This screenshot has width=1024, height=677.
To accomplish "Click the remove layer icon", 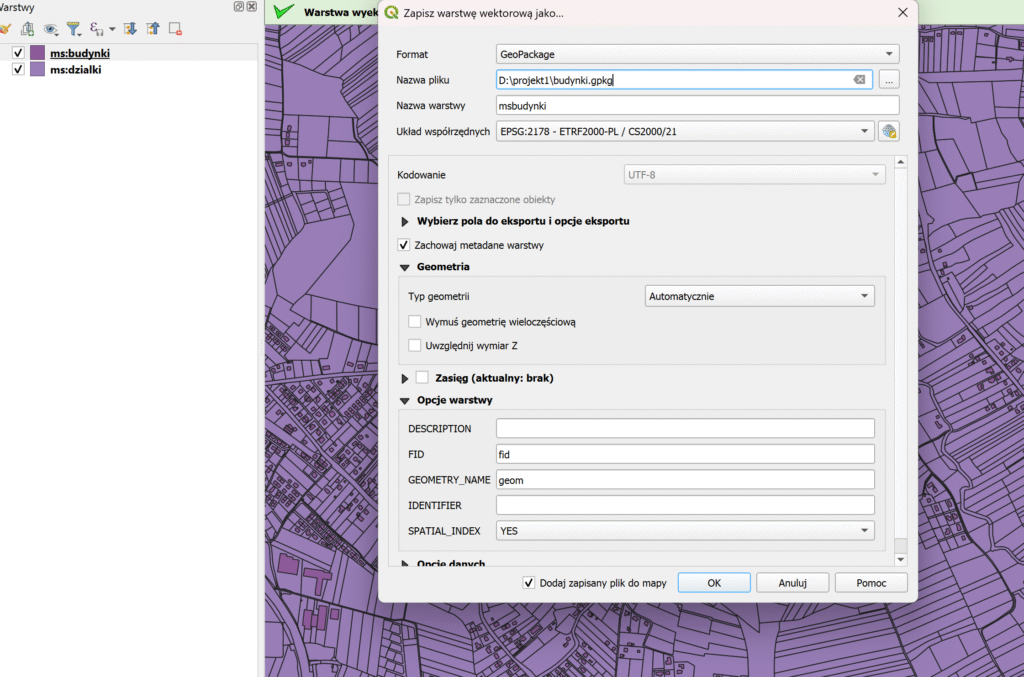I will tap(175, 29).
